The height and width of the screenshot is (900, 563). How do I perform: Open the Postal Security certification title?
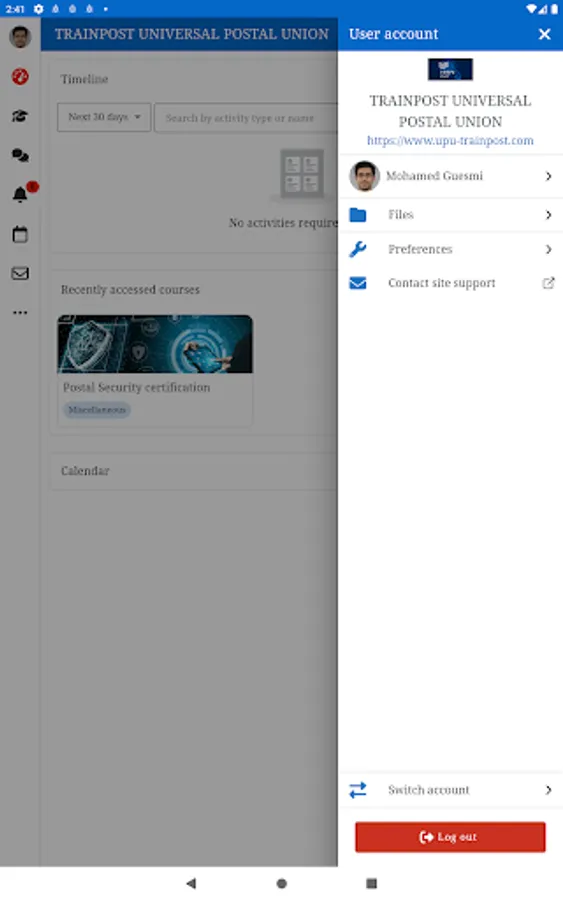[x=137, y=387]
